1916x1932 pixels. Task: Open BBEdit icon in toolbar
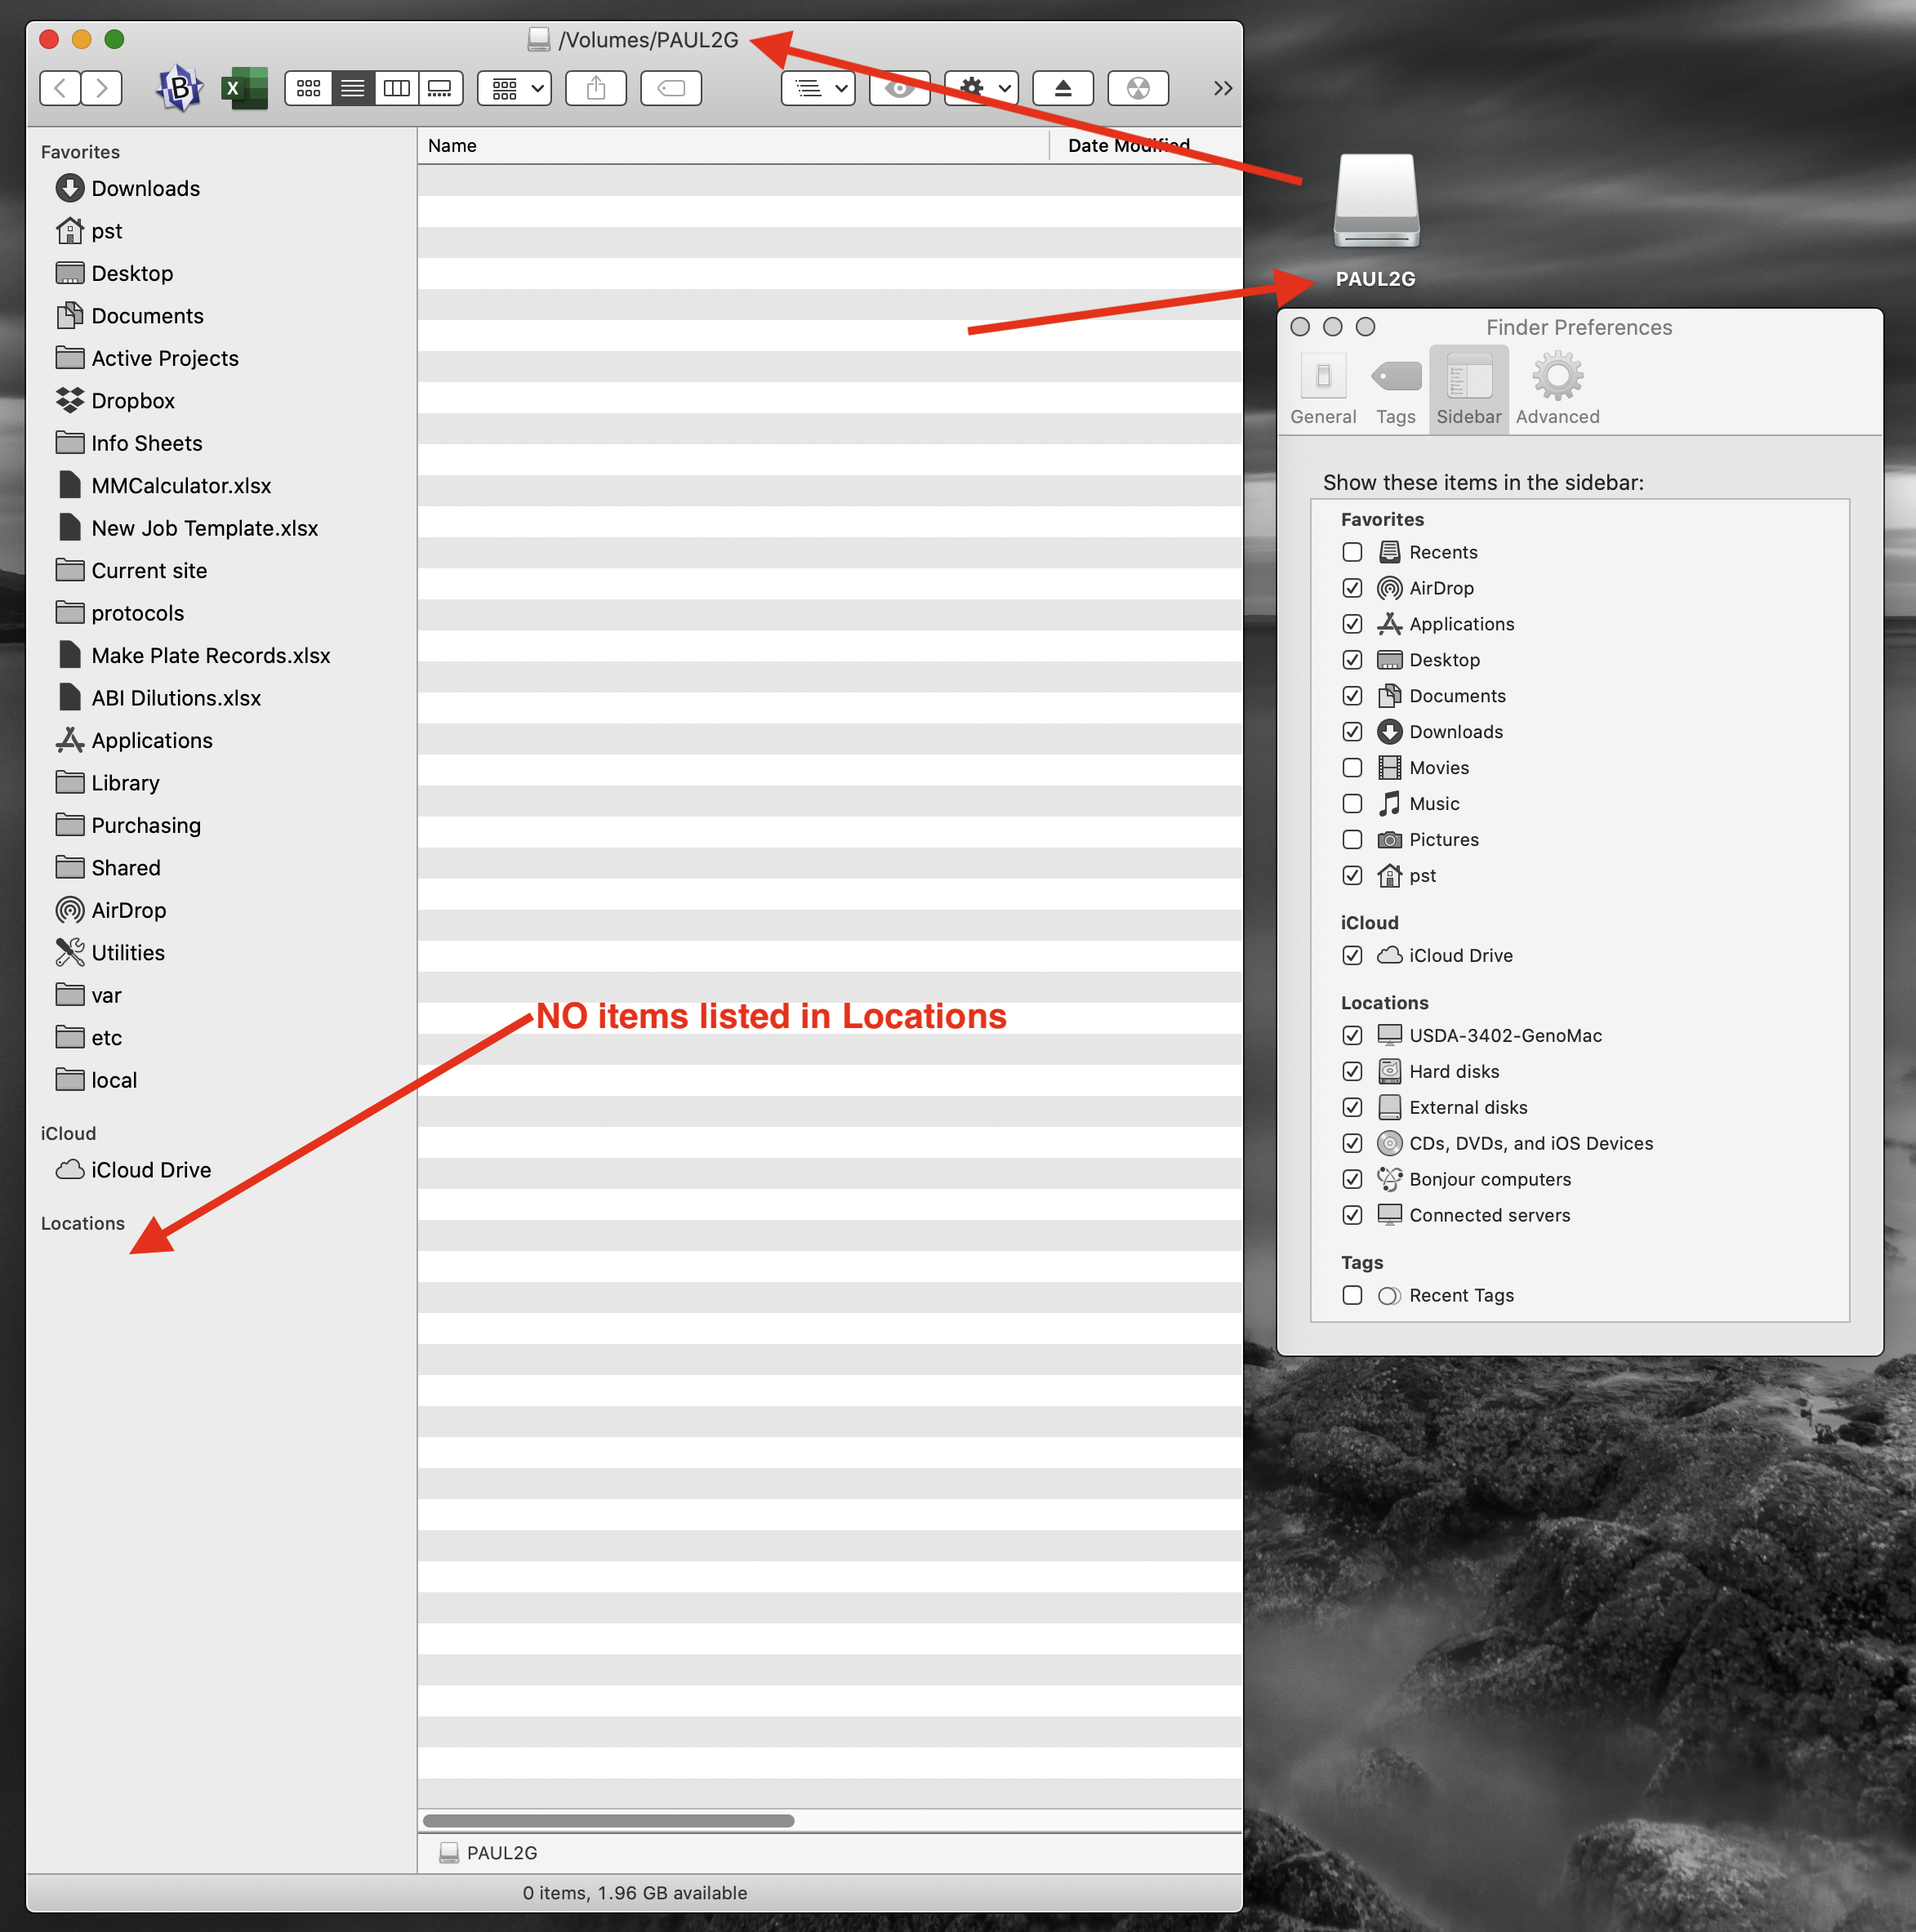pyautogui.click(x=180, y=88)
